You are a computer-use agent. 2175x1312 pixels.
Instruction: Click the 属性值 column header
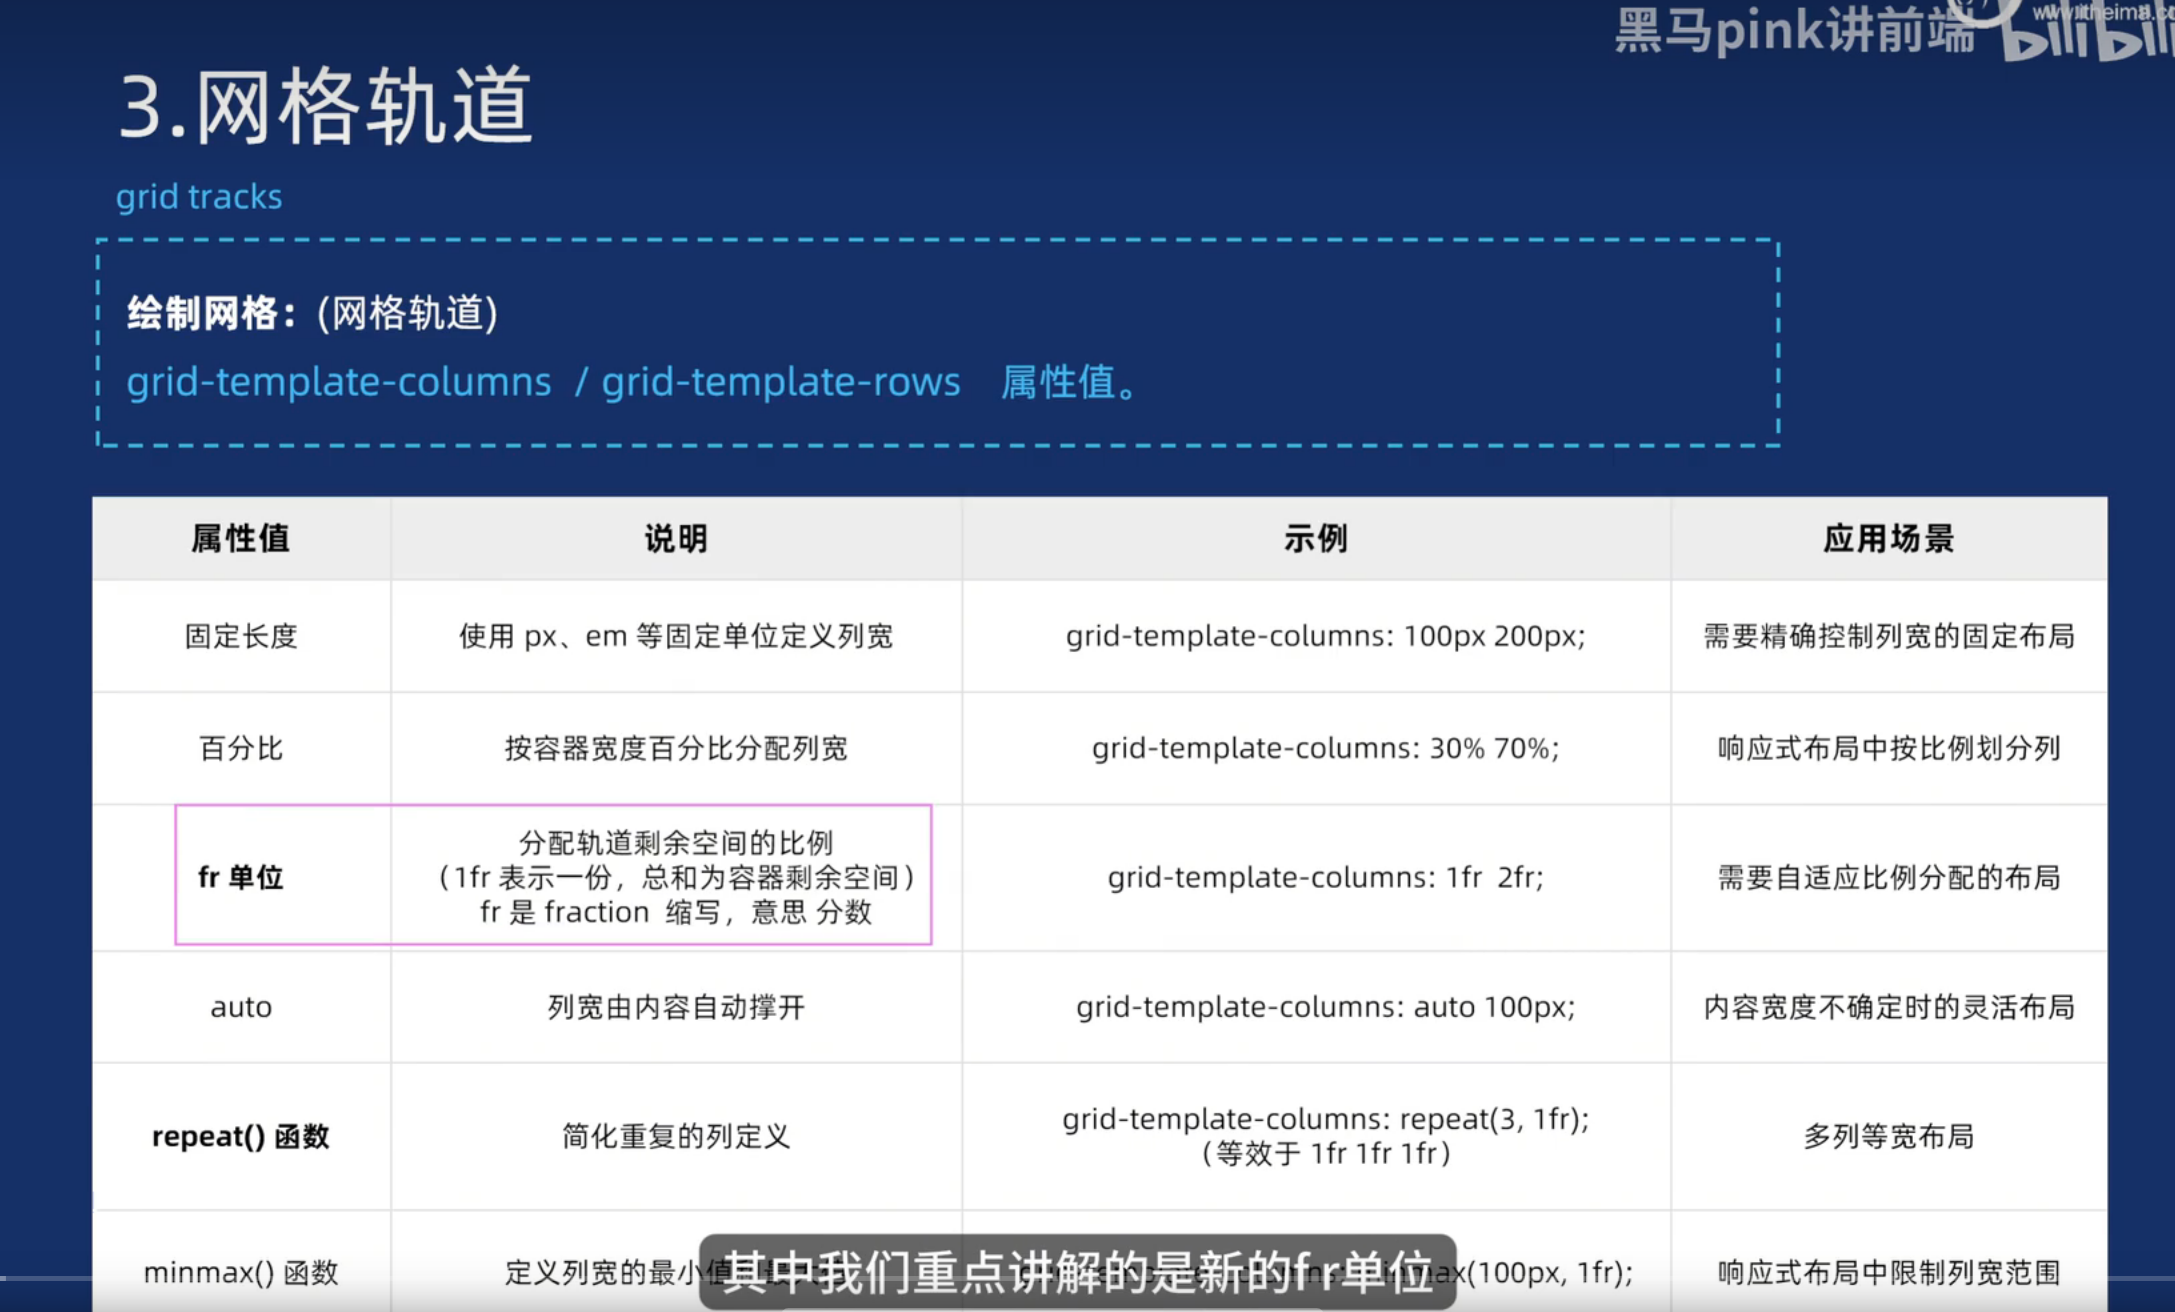[x=241, y=539]
